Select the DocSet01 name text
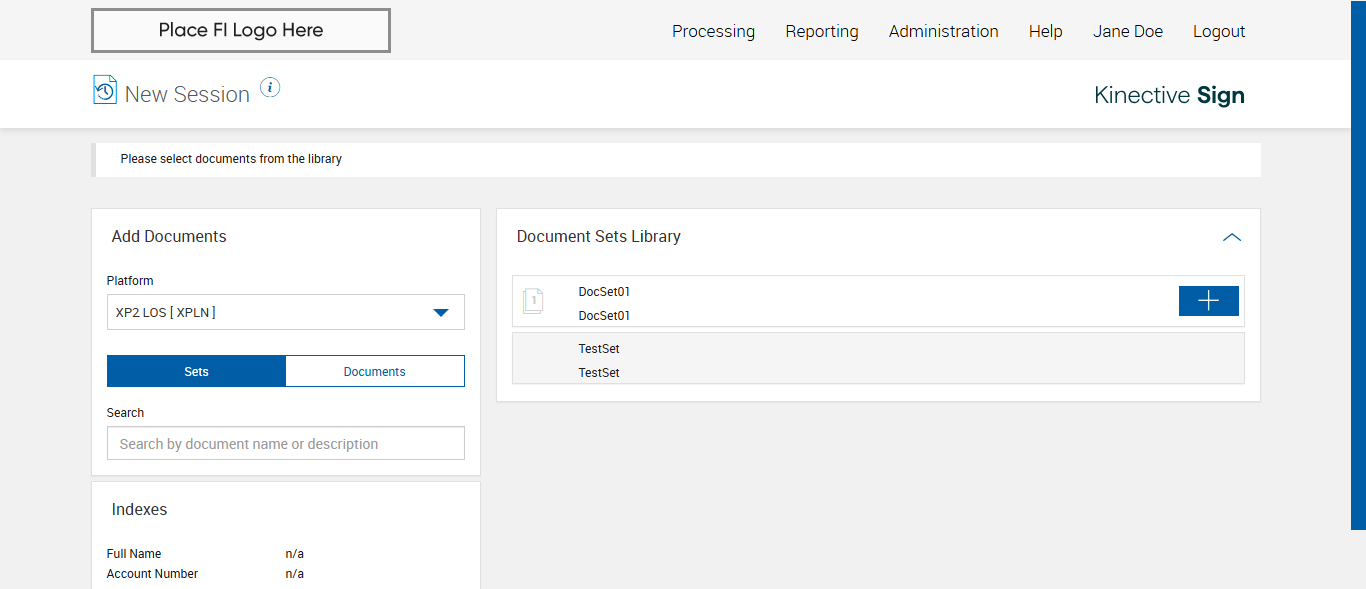This screenshot has width=1366, height=589. tap(604, 292)
